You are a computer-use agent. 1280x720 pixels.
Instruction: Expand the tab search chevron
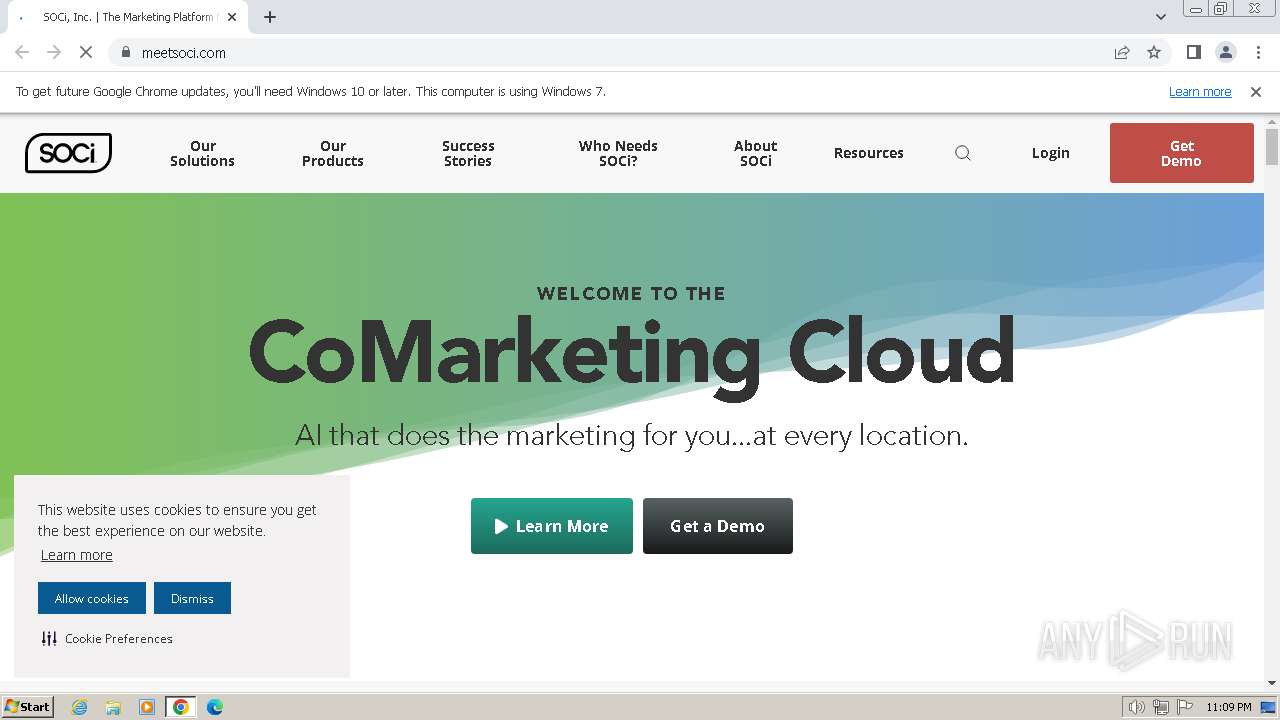1161,17
